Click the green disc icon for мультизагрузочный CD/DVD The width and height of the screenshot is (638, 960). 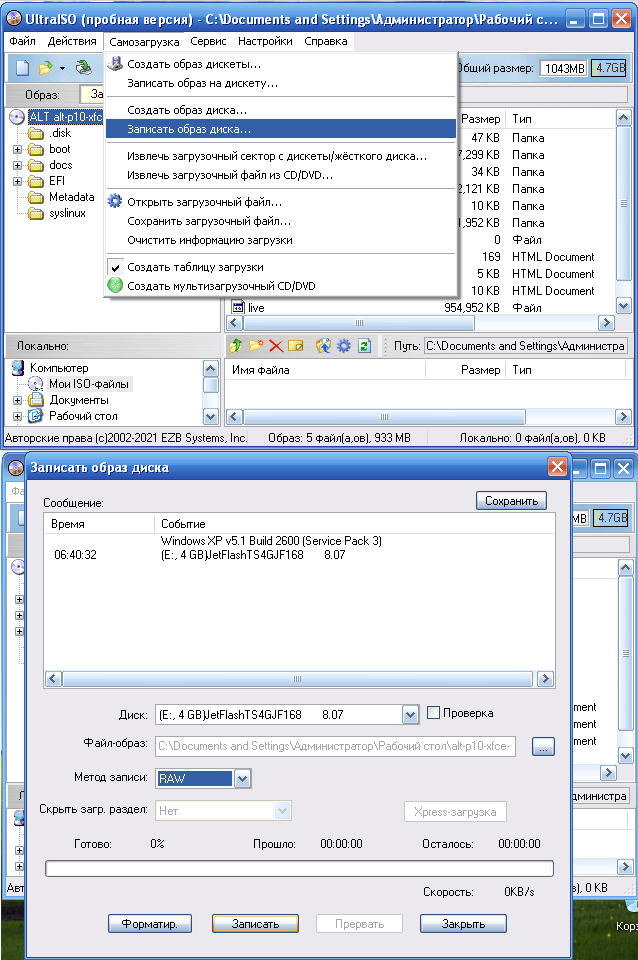point(114,285)
